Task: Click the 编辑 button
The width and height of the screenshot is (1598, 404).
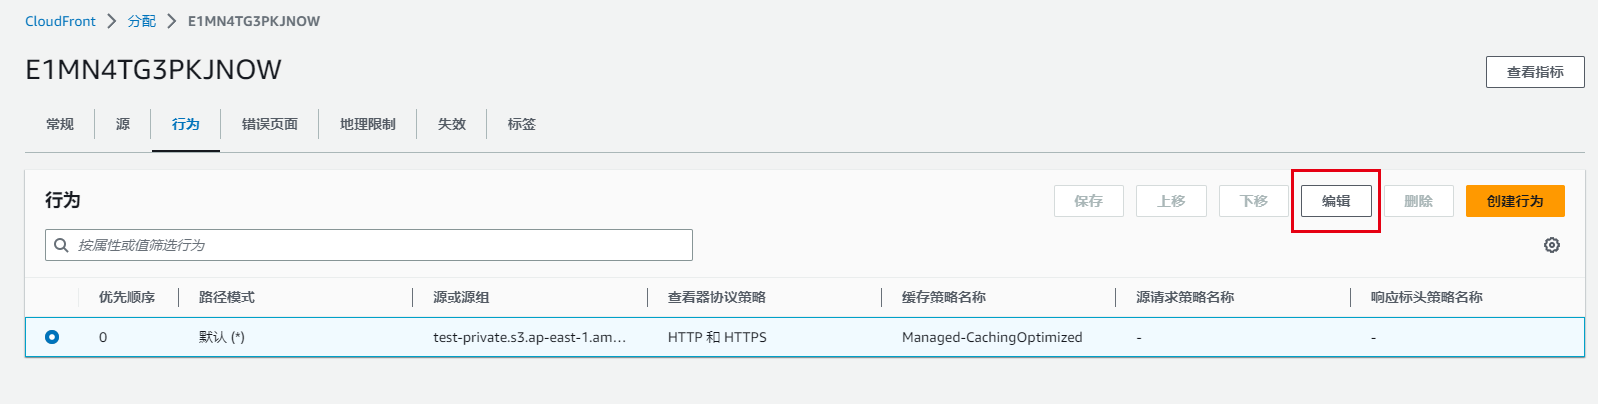Action: click(x=1336, y=201)
